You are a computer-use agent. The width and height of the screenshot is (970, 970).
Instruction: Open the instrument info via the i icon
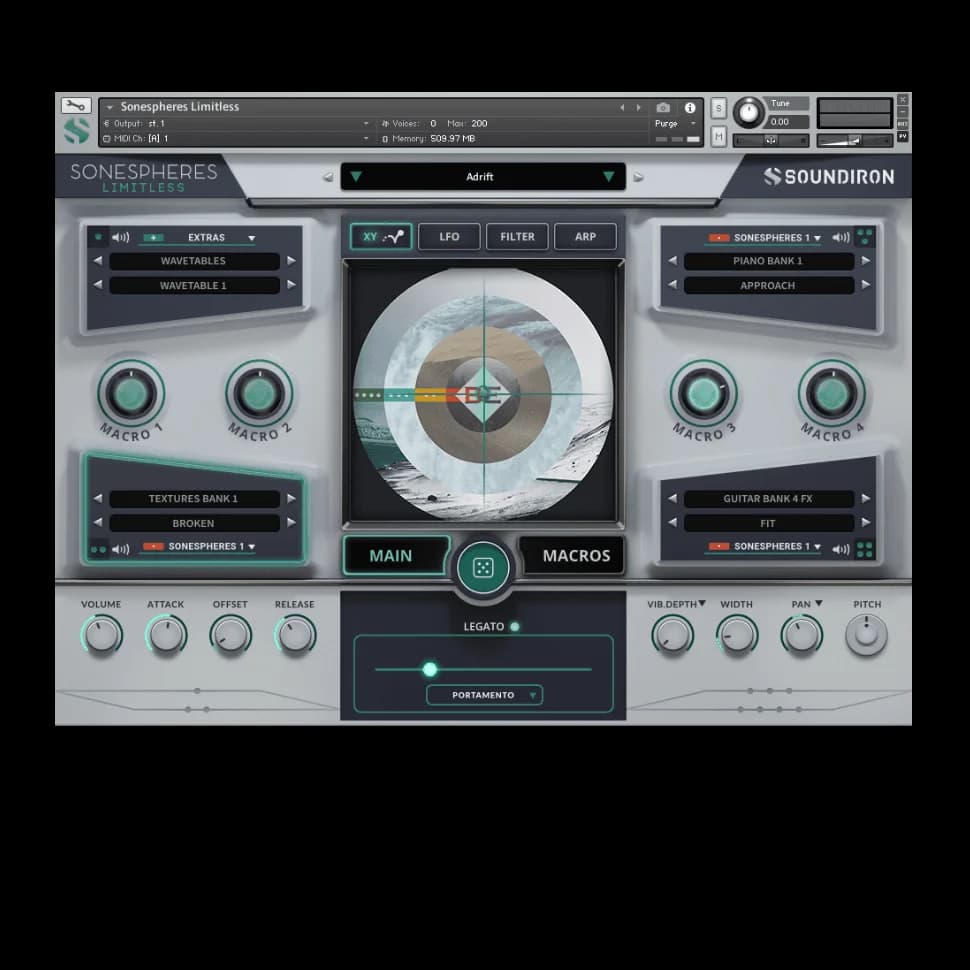click(692, 106)
